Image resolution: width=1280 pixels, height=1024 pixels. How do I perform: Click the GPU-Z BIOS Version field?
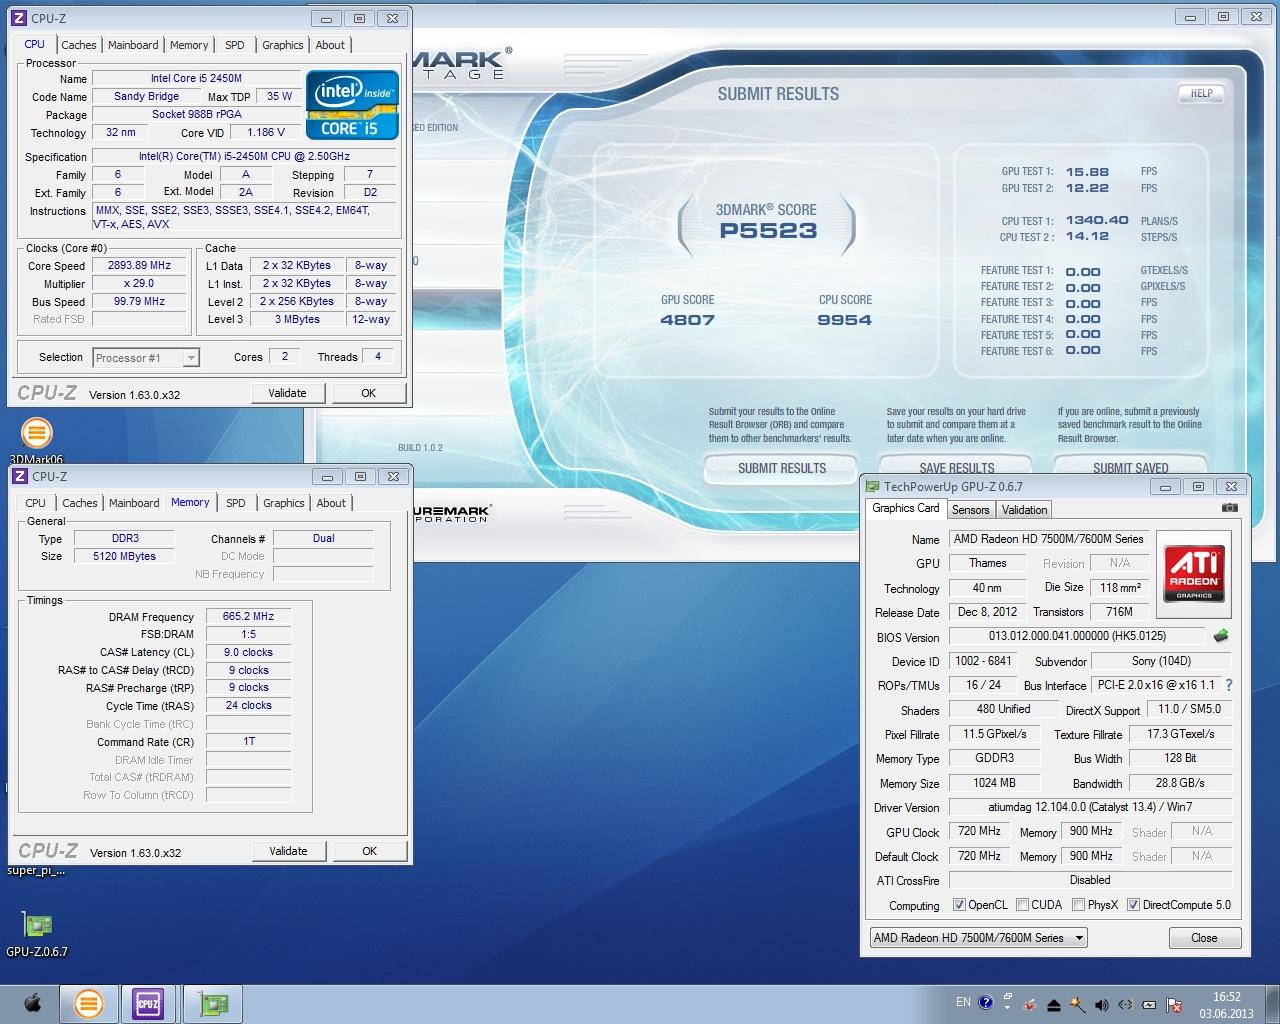1076,636
